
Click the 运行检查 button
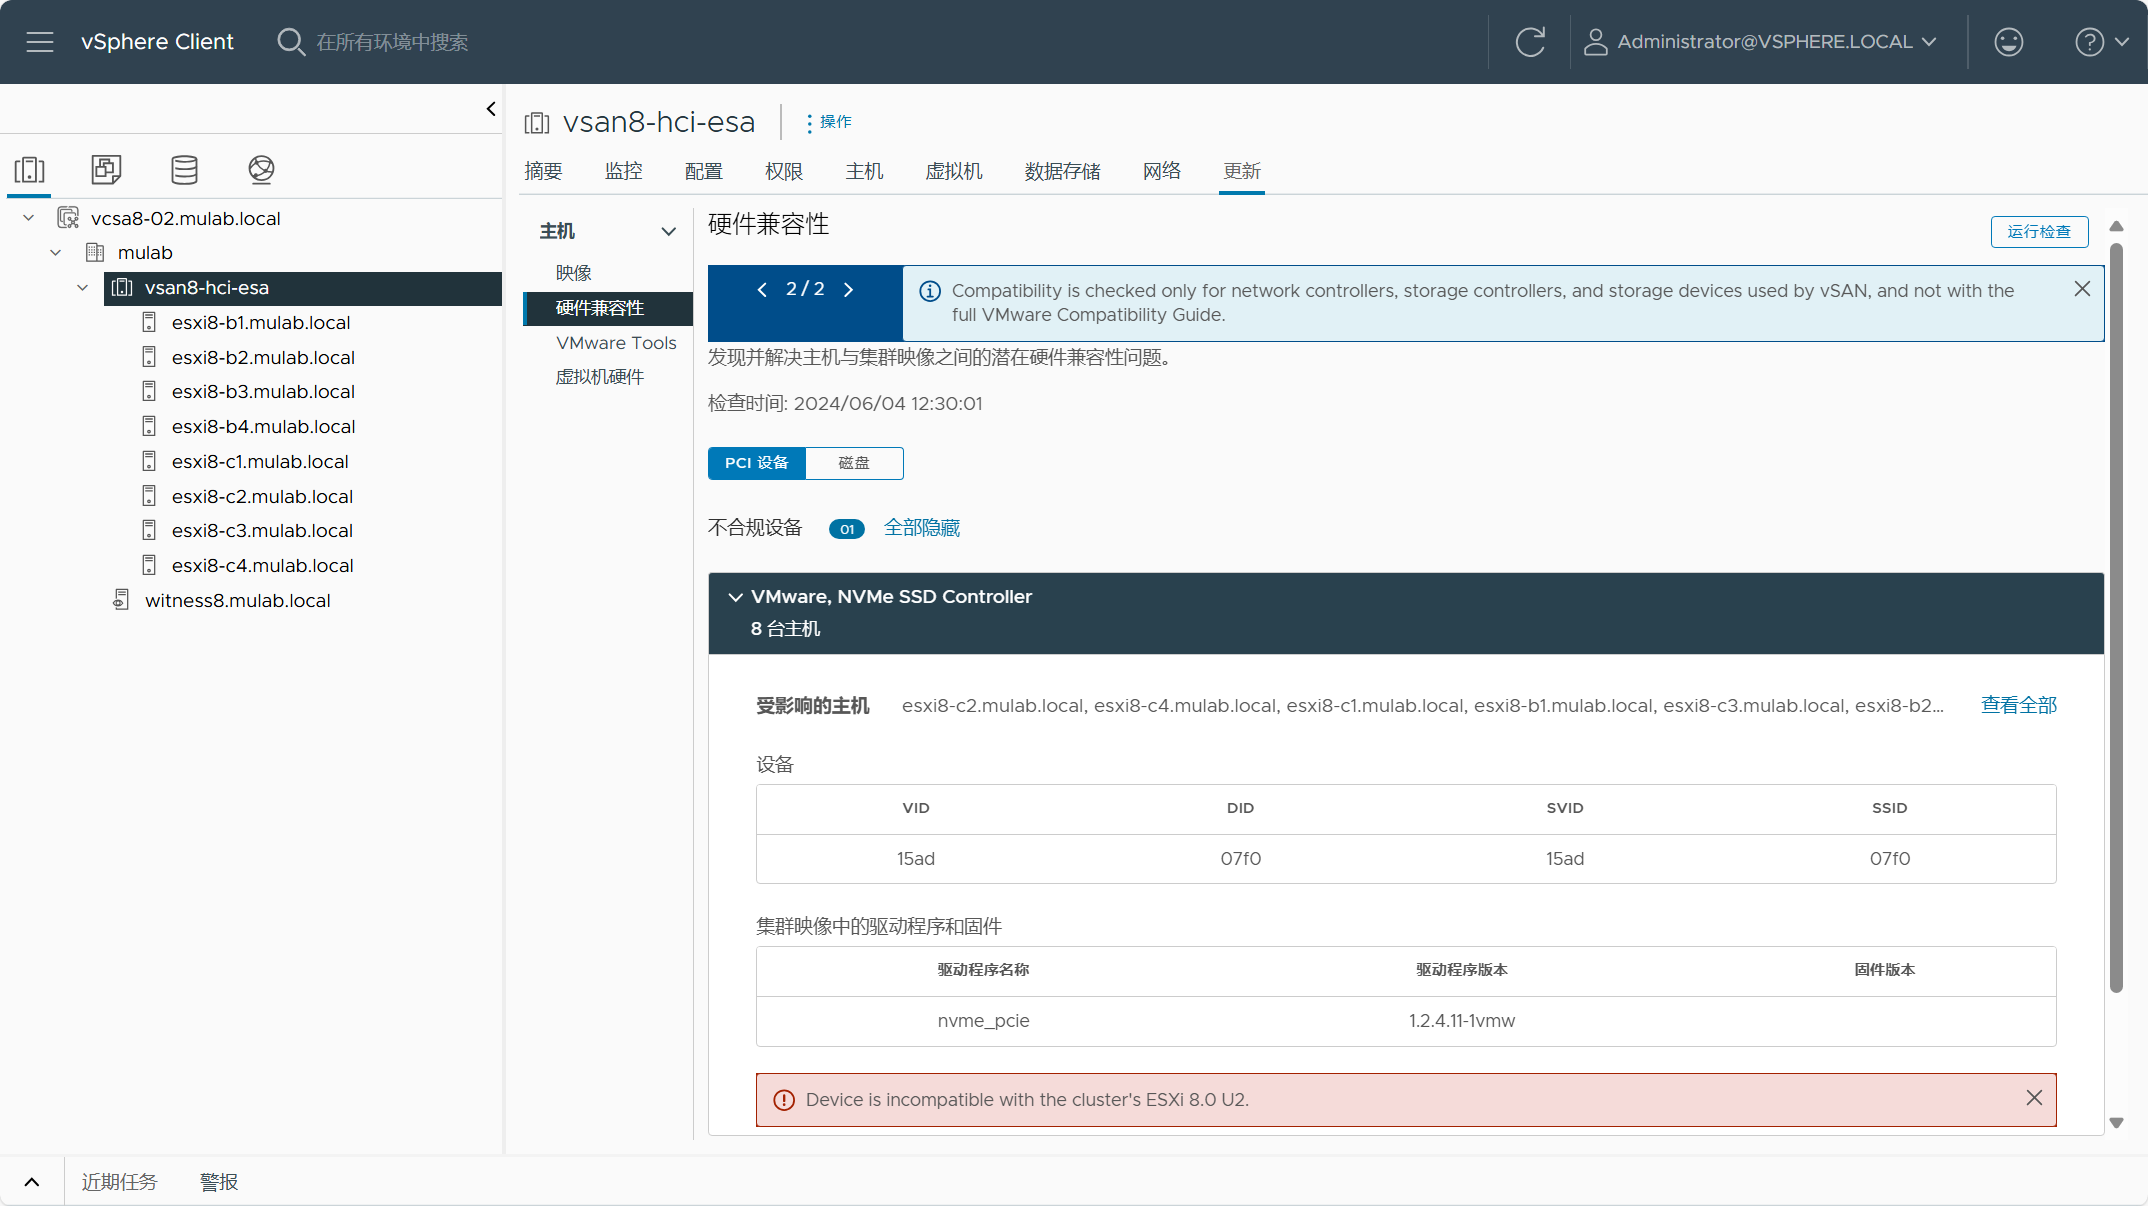[x=2039, y=232]
